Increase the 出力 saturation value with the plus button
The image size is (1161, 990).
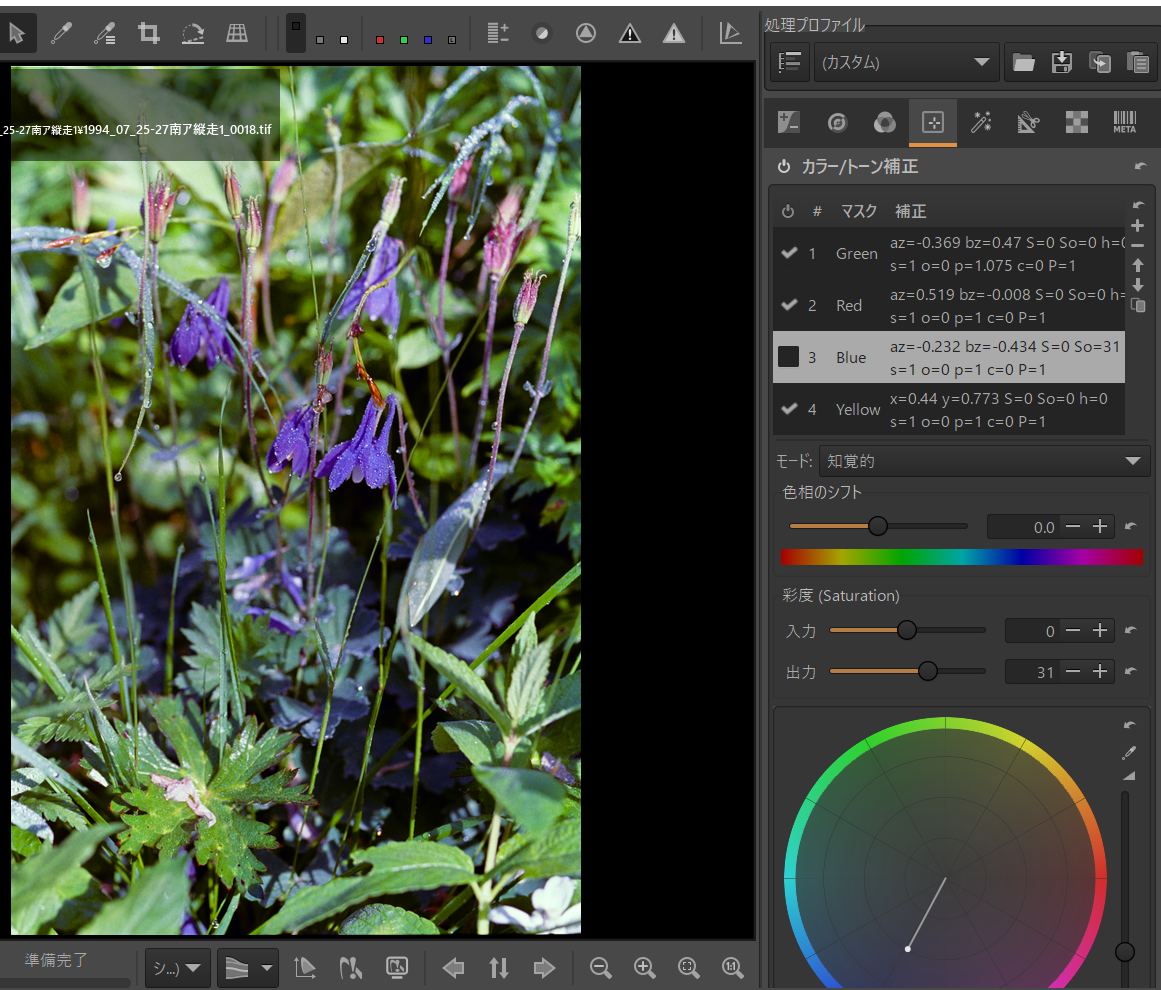1100,671
